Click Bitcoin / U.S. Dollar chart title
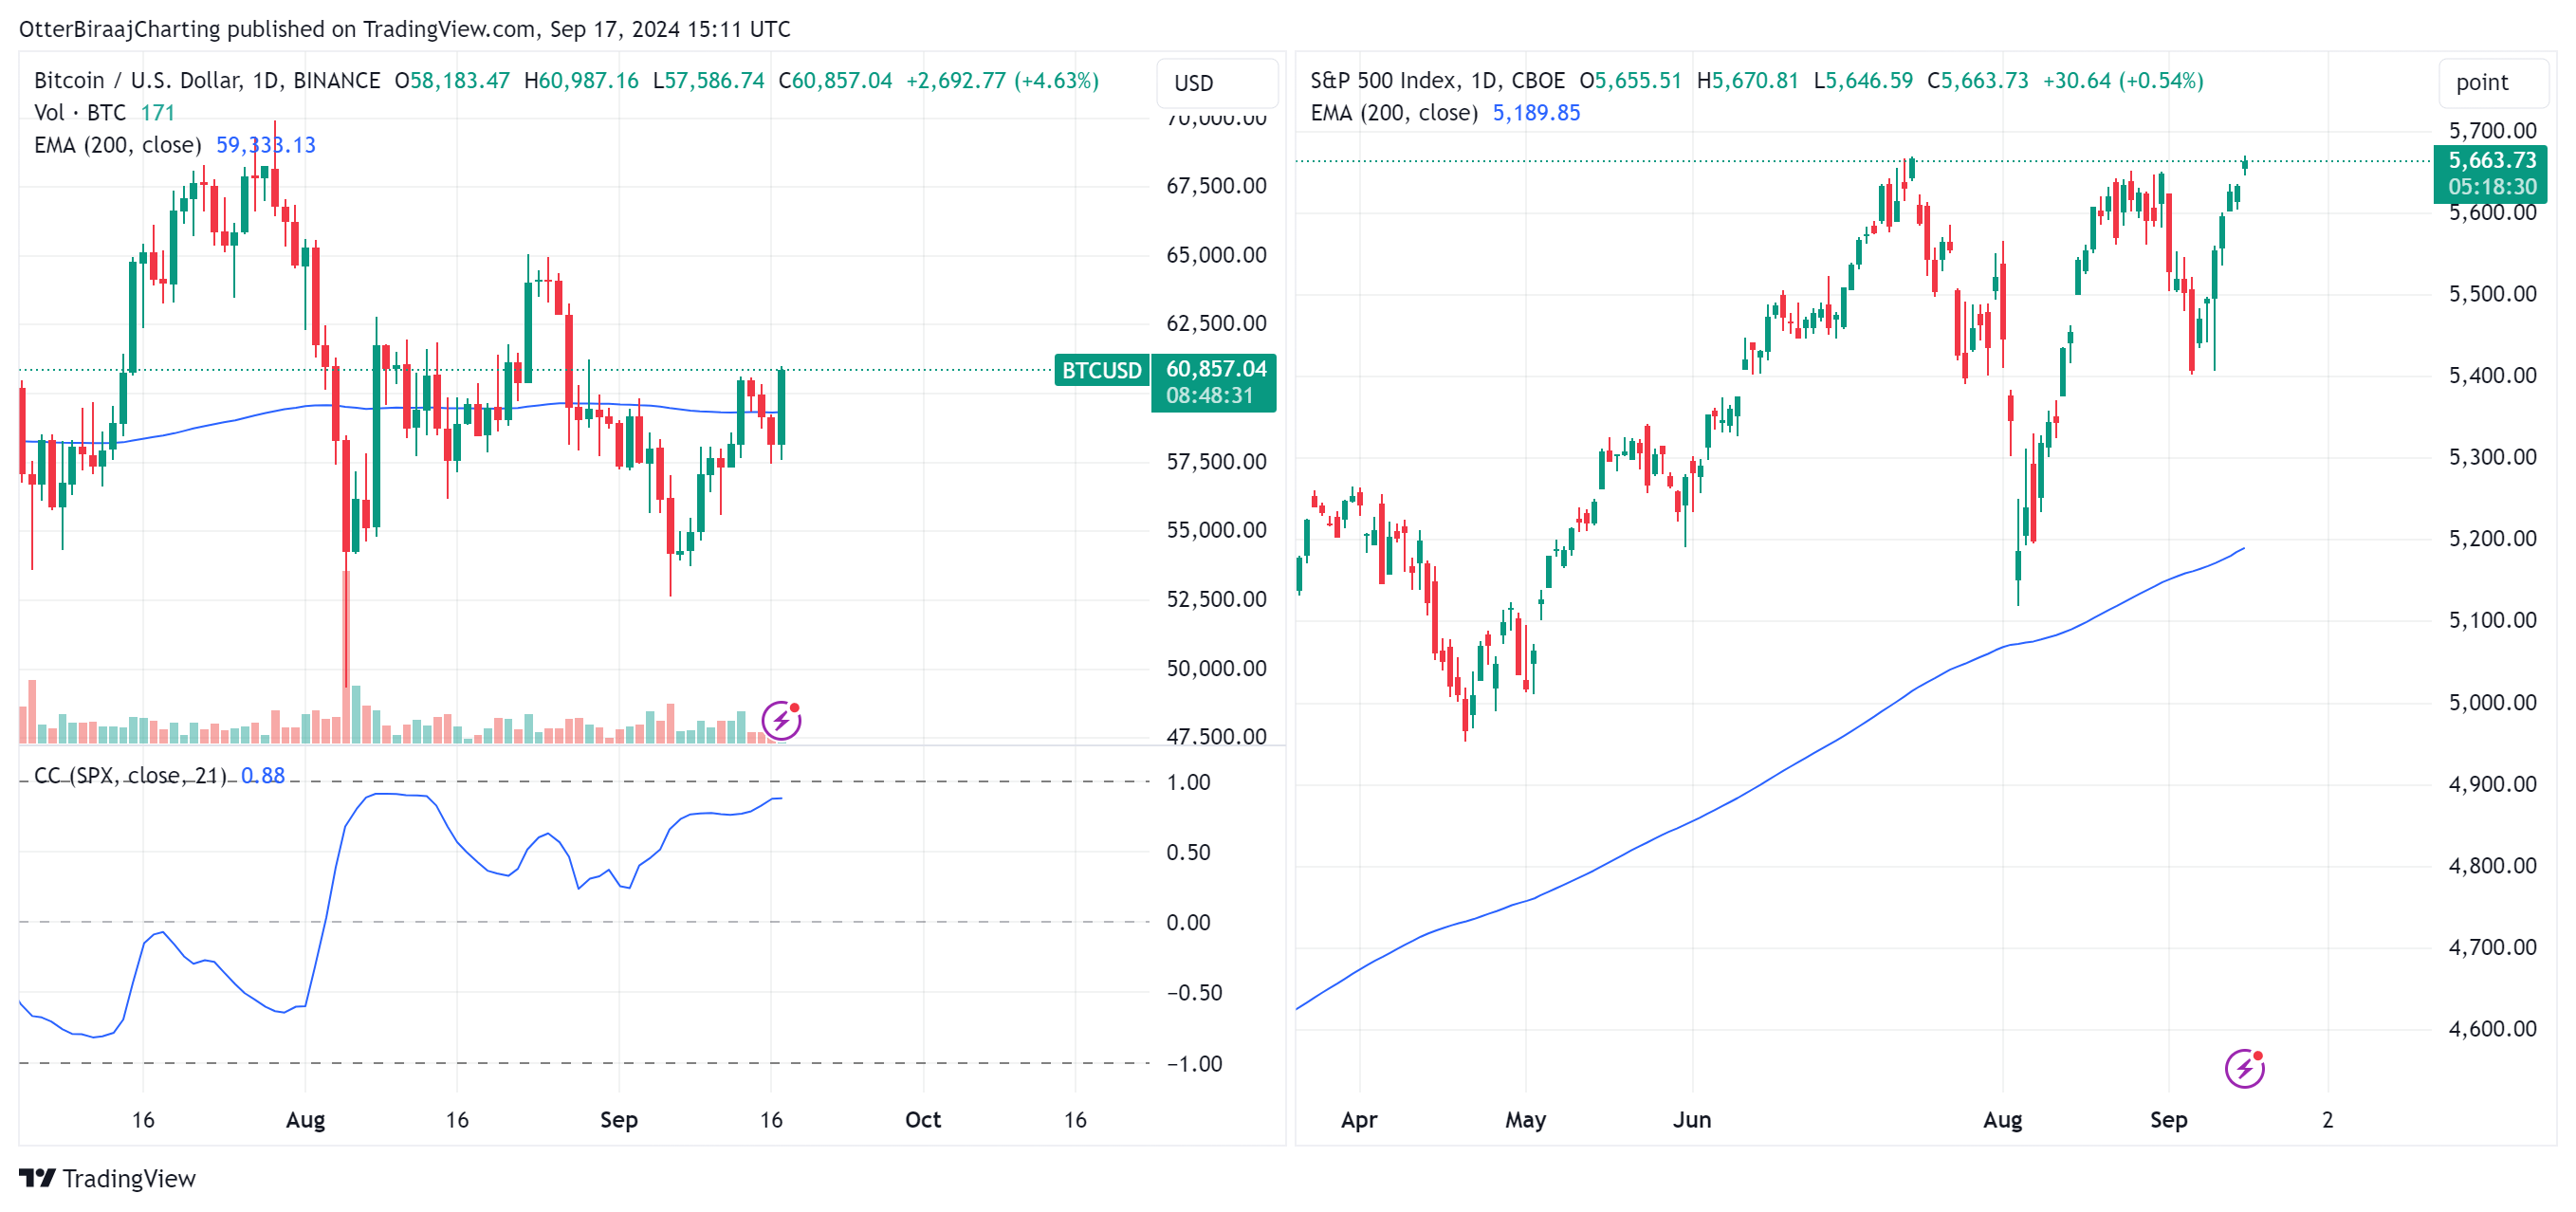This screenshot has height=1212, width=2576. click(207, 80)
